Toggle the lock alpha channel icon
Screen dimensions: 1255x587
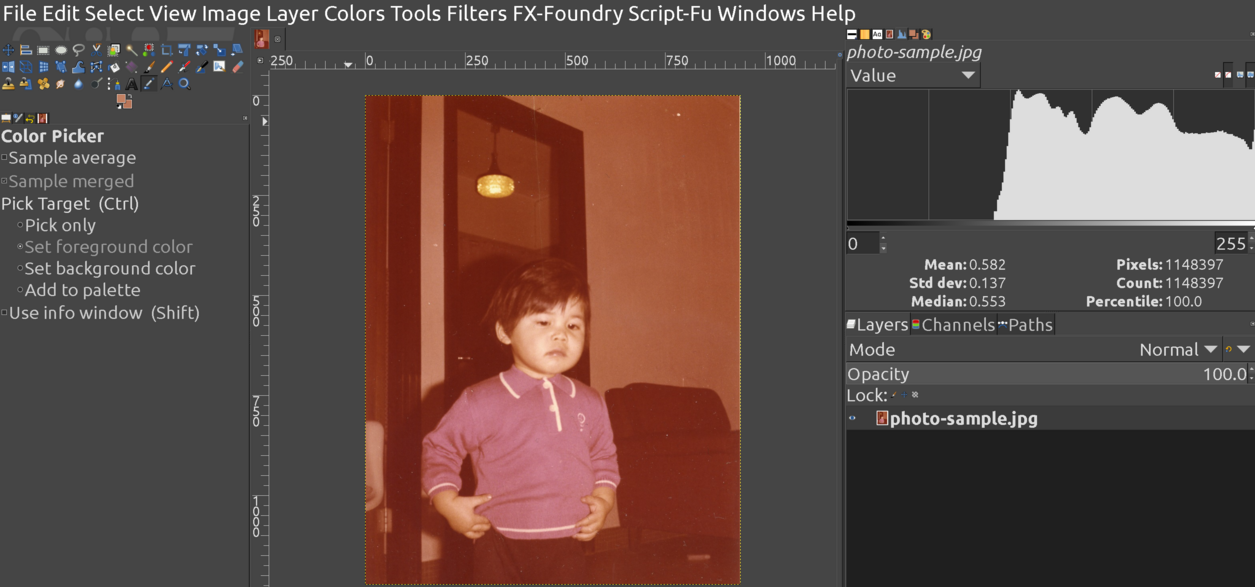(x=915, y=395)
